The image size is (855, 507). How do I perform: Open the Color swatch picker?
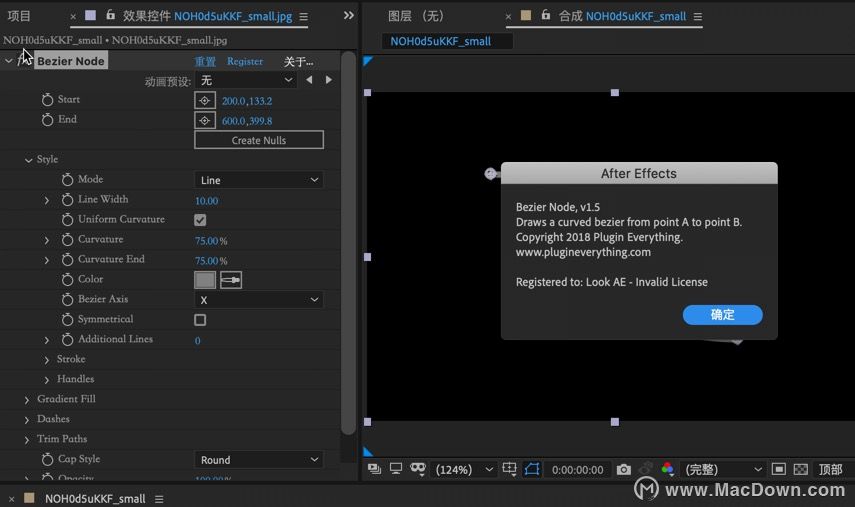click(x=204, y=280)
